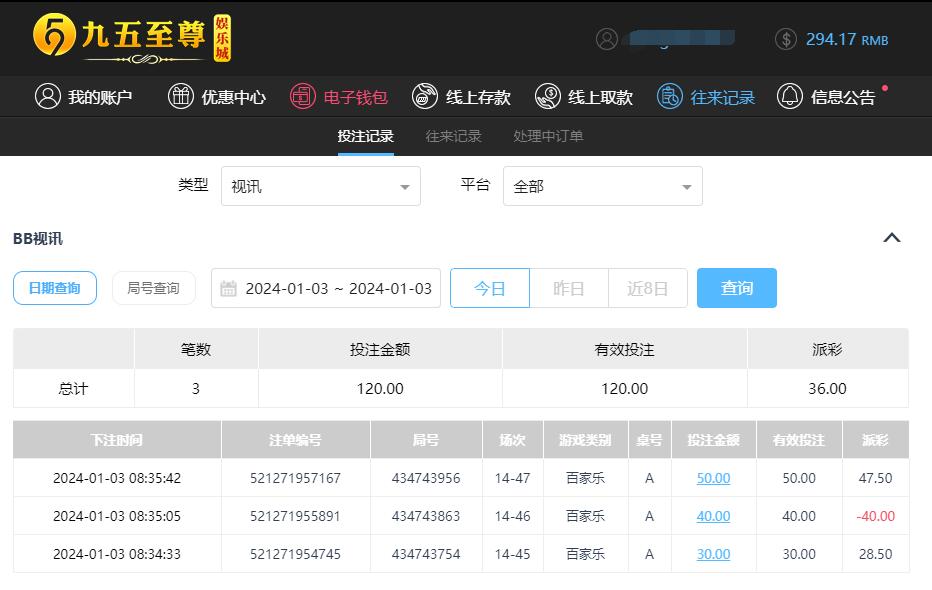Click 注单编号 column header
Image resolution: width=932 pixels, height=590 pixels.
tap(295, 440)
